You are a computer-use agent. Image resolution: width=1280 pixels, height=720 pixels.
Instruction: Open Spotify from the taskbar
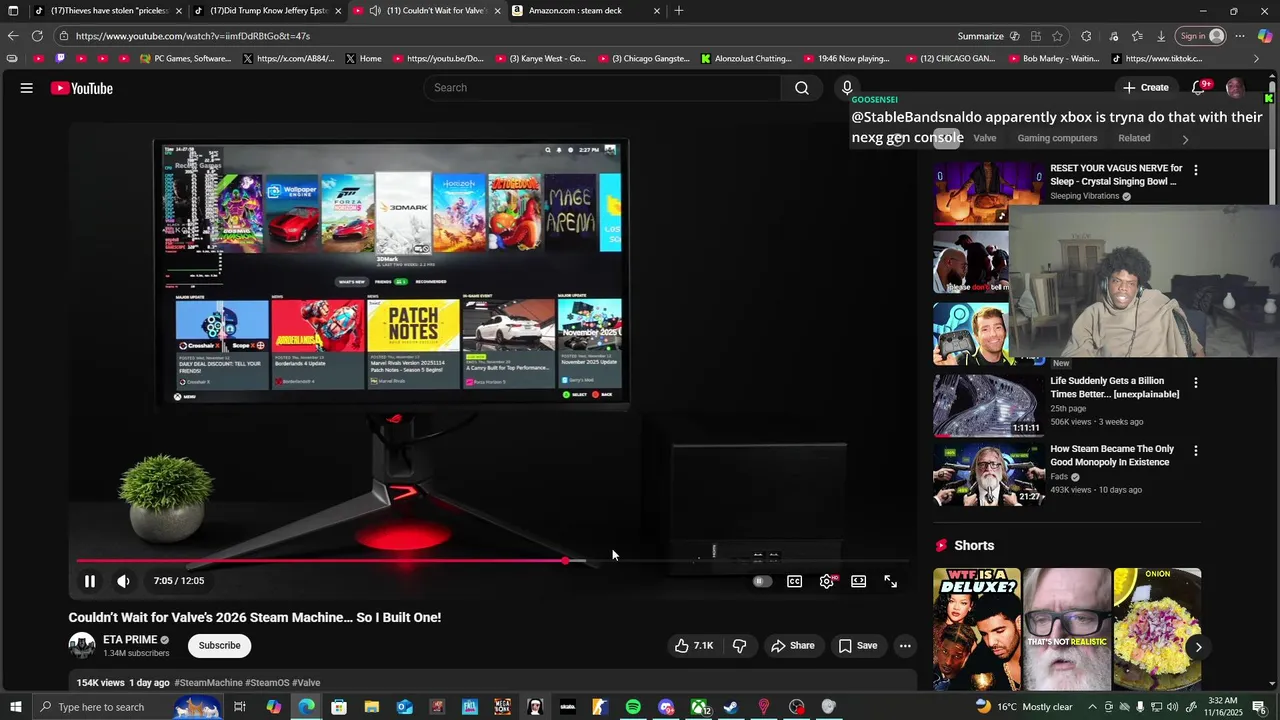[x=633, y=707]
